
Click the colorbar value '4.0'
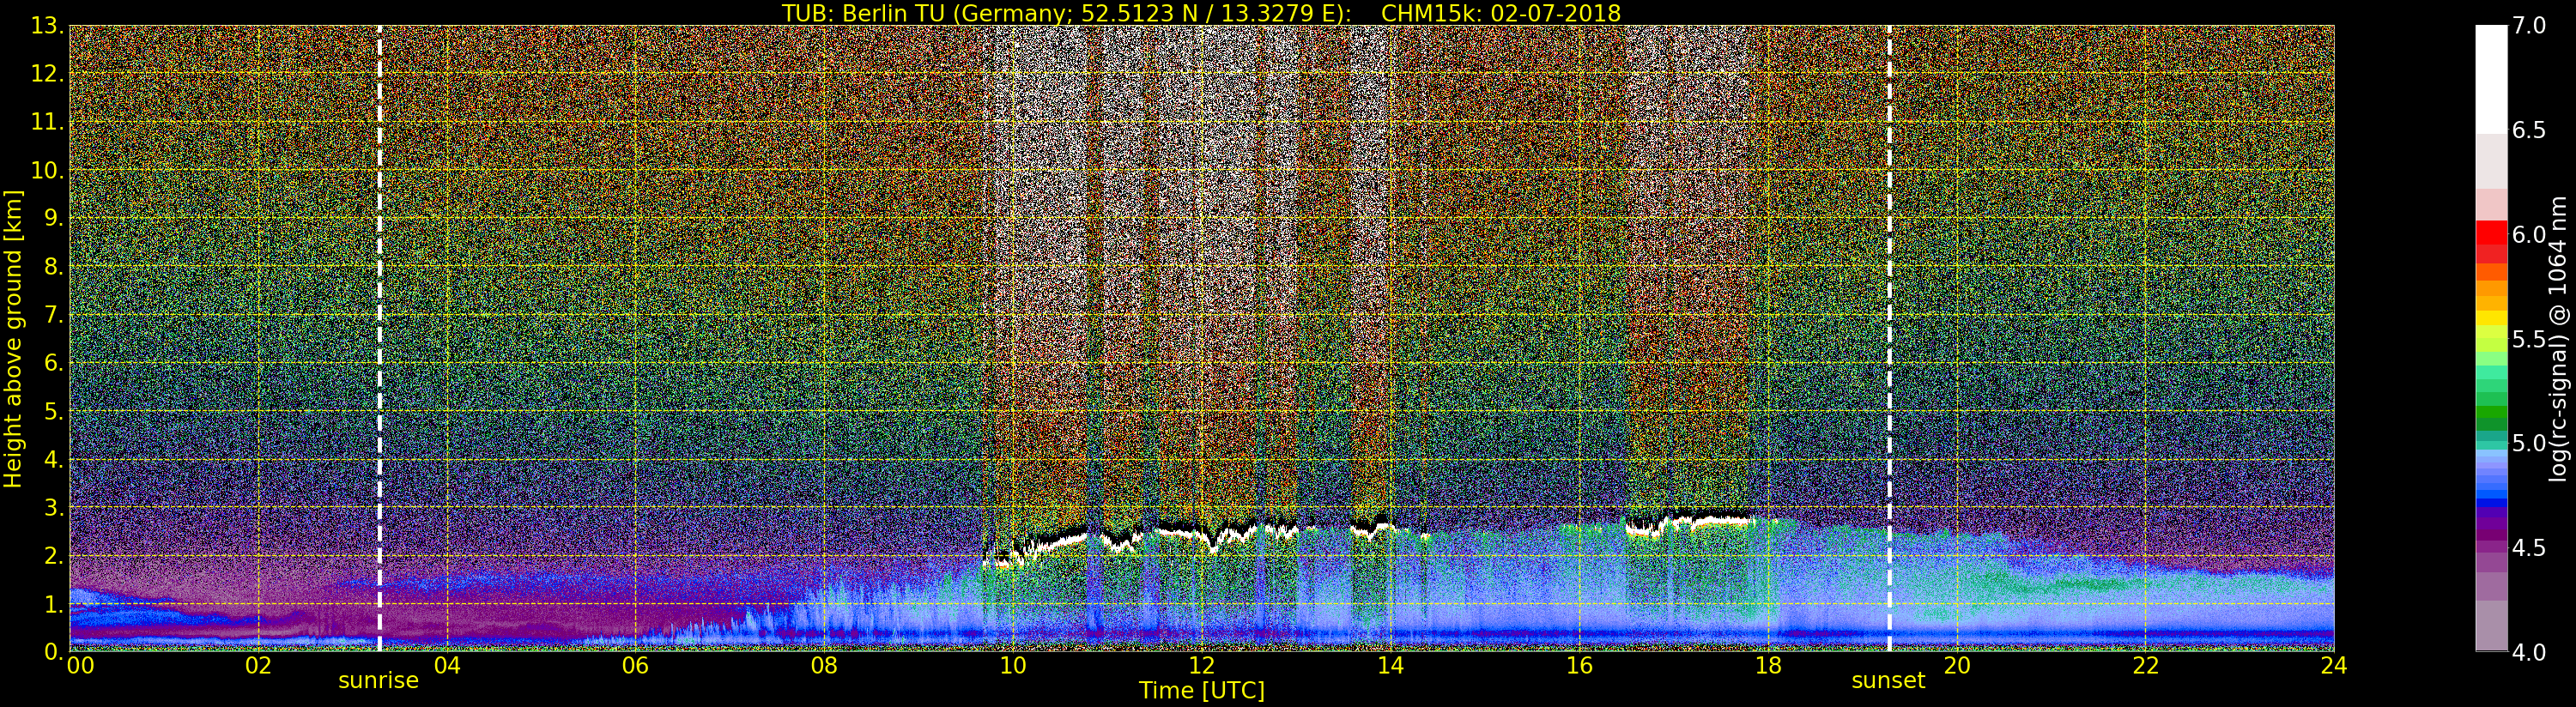click(2529, 652)
